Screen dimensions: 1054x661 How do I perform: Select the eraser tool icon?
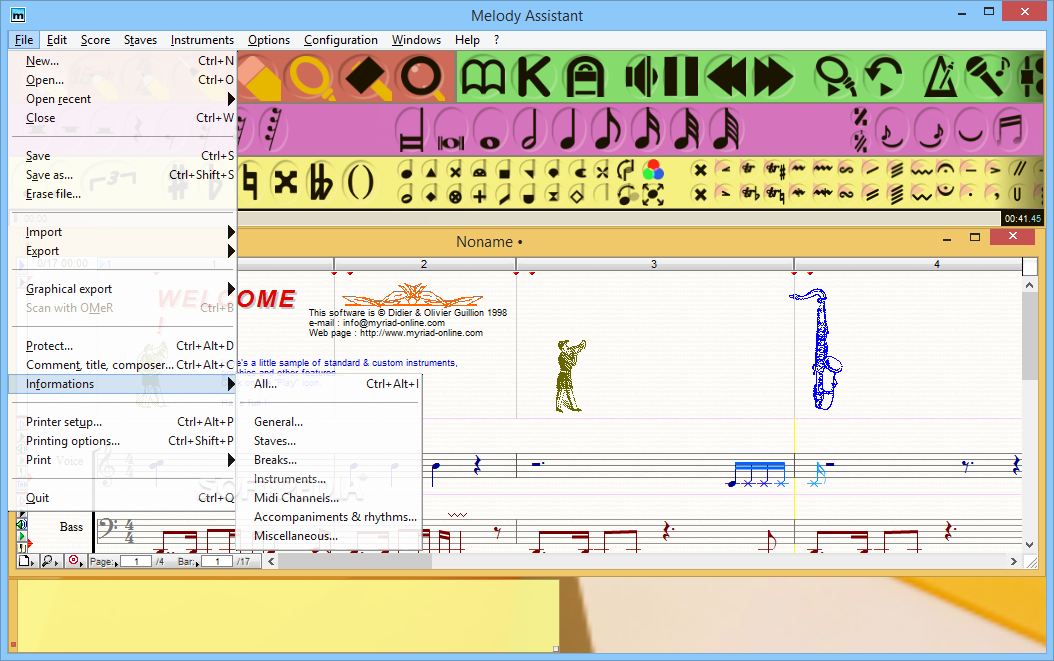click(259, 78)
